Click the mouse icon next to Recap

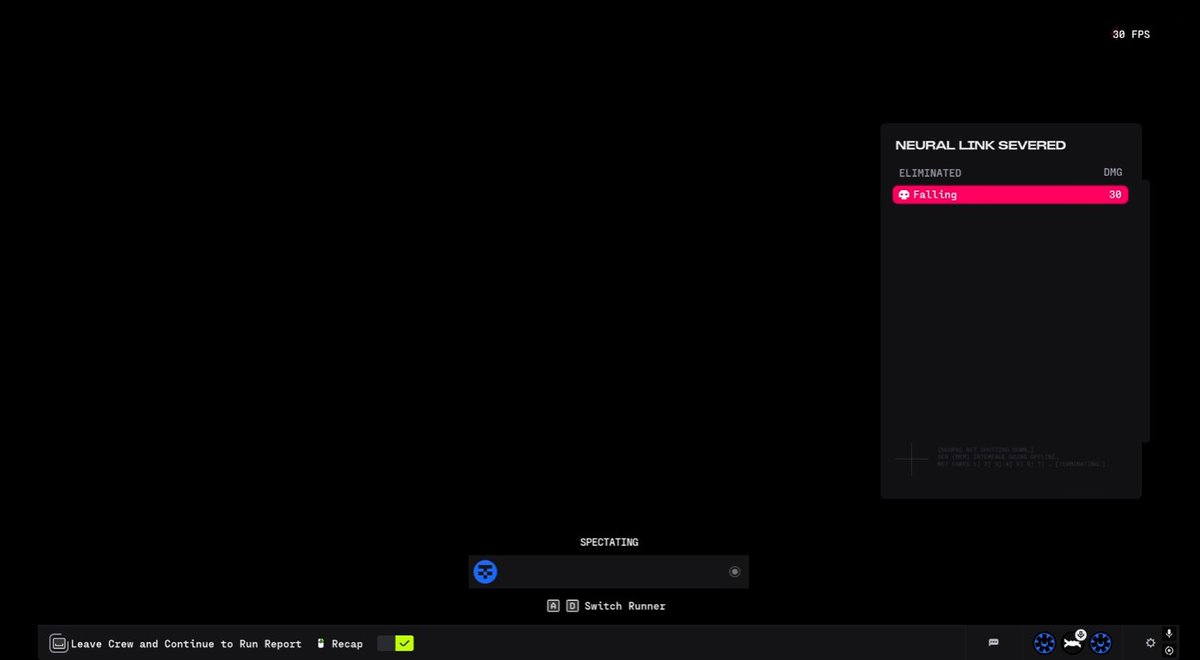tap(321, 644)
